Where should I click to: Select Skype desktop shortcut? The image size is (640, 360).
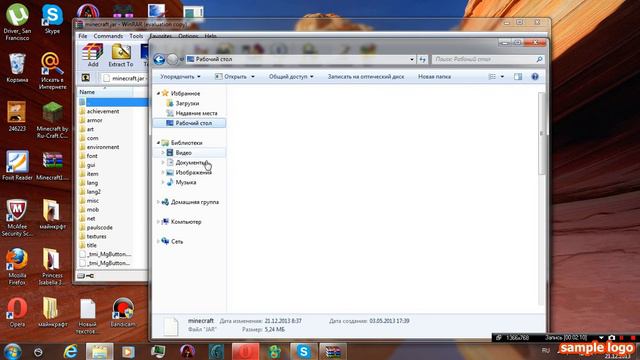pyautogui.click(x=52, y=19)
